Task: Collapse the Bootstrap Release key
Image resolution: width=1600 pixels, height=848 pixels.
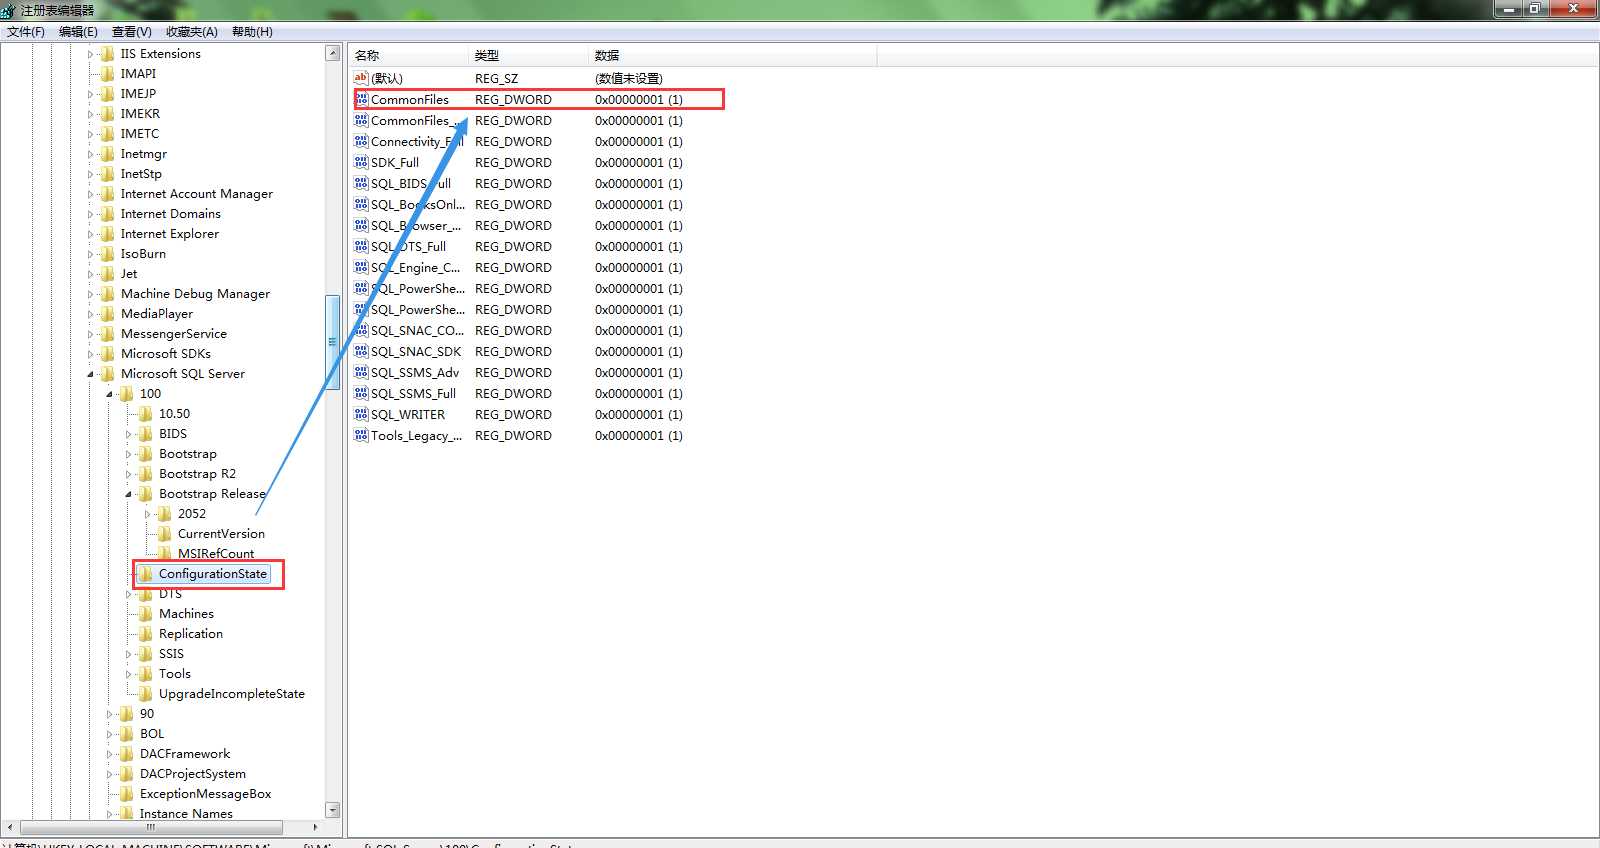Action: point(128,494)
